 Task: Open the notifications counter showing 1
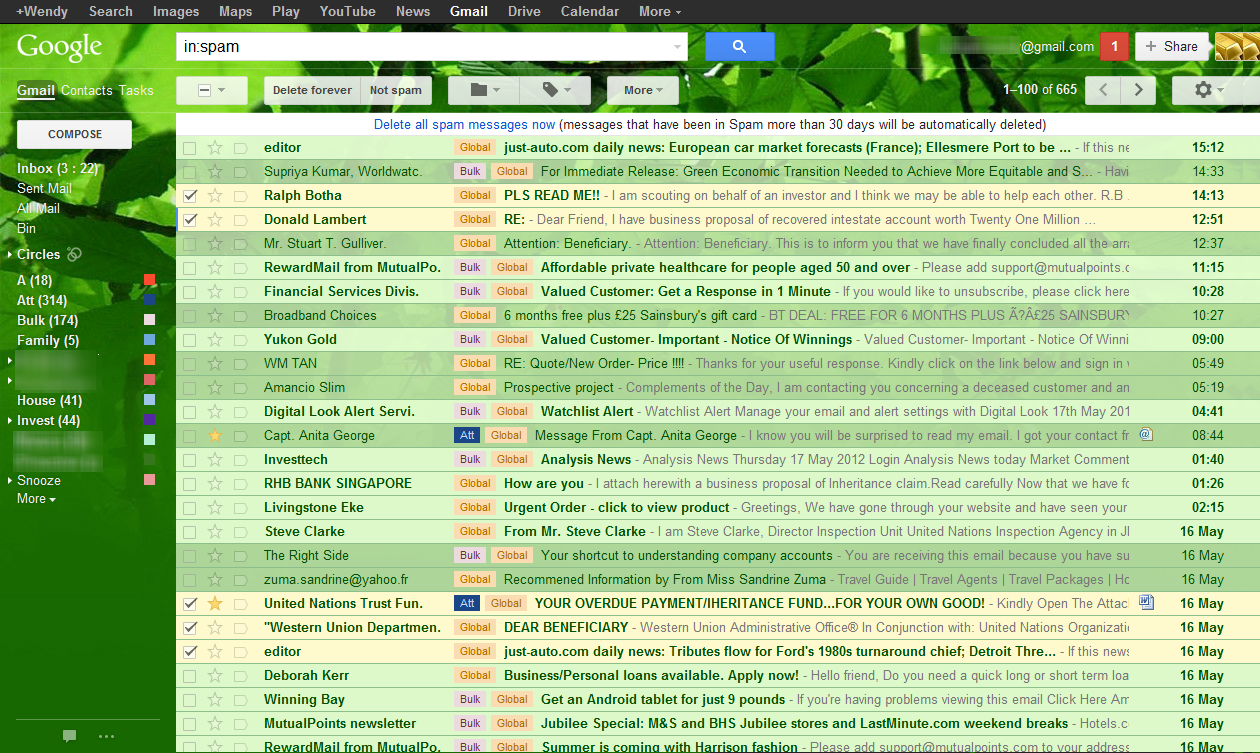pyautogui.click(x=1115, y=46)
